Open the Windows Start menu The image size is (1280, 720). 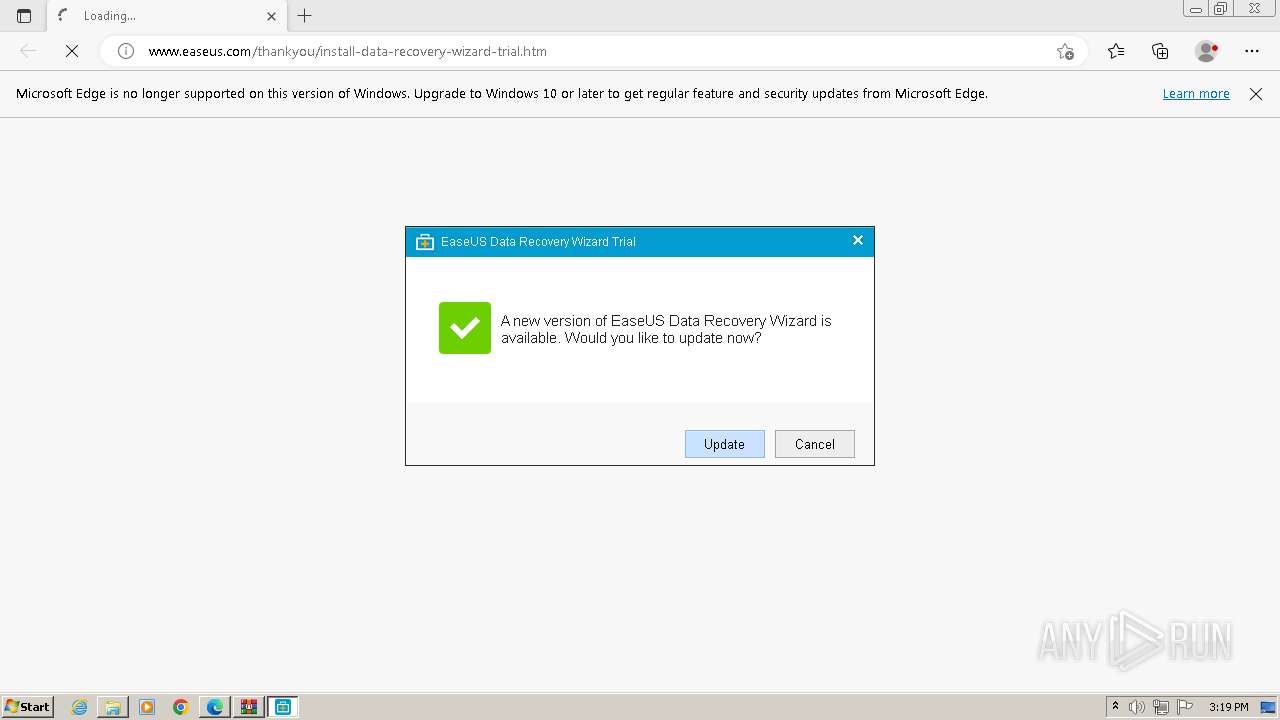(x=27, y=707)
